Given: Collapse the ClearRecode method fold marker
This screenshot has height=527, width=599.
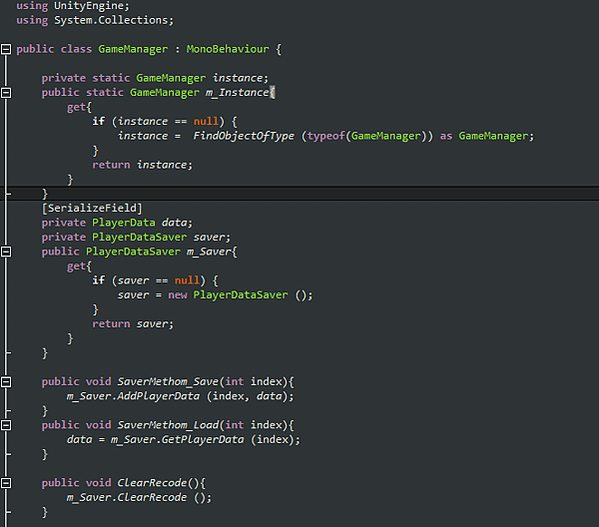Looking at the screenshot, I should pos(6,483).
